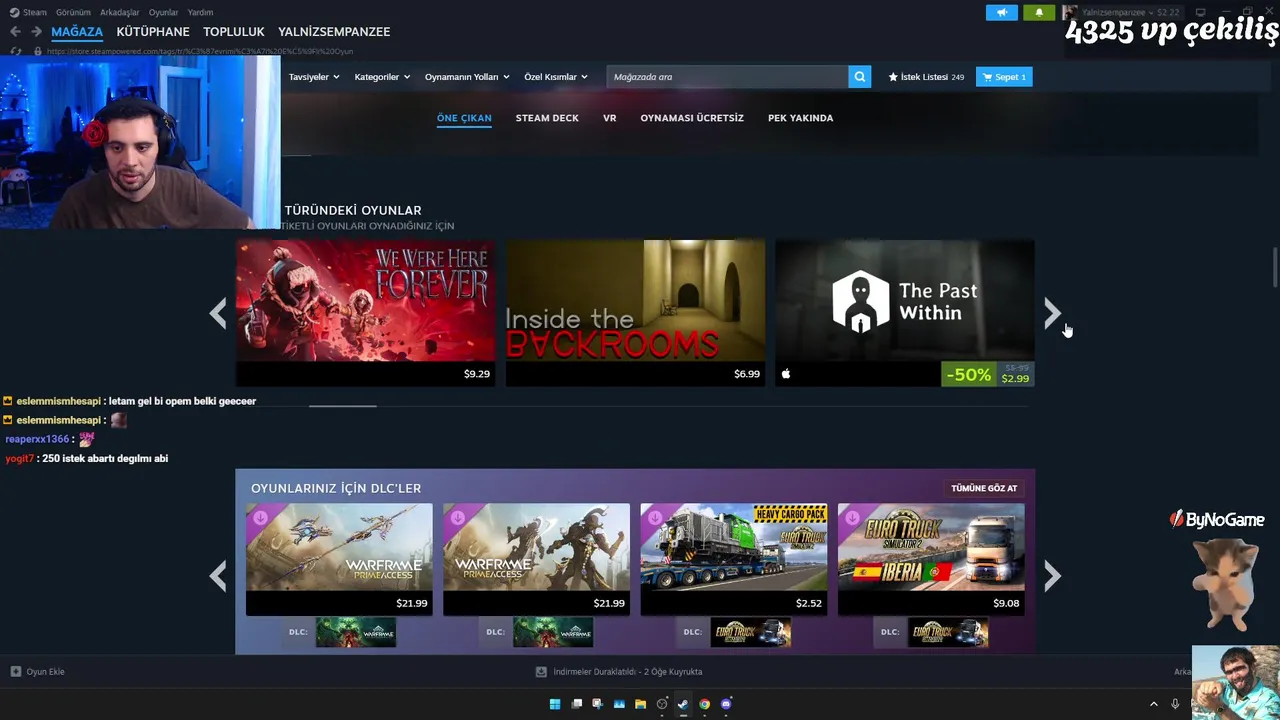This screenshot has width=1280, height=720.
Task: Show previous items in DLC carousel
Action: pos(218,576)
